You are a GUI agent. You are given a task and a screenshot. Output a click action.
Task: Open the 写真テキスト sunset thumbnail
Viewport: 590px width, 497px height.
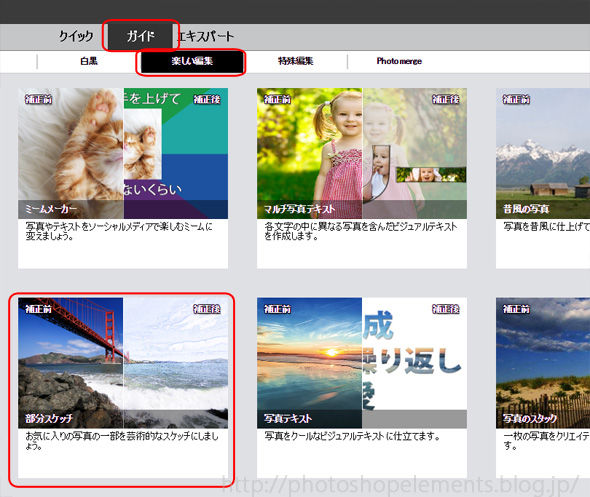[362, 363]
